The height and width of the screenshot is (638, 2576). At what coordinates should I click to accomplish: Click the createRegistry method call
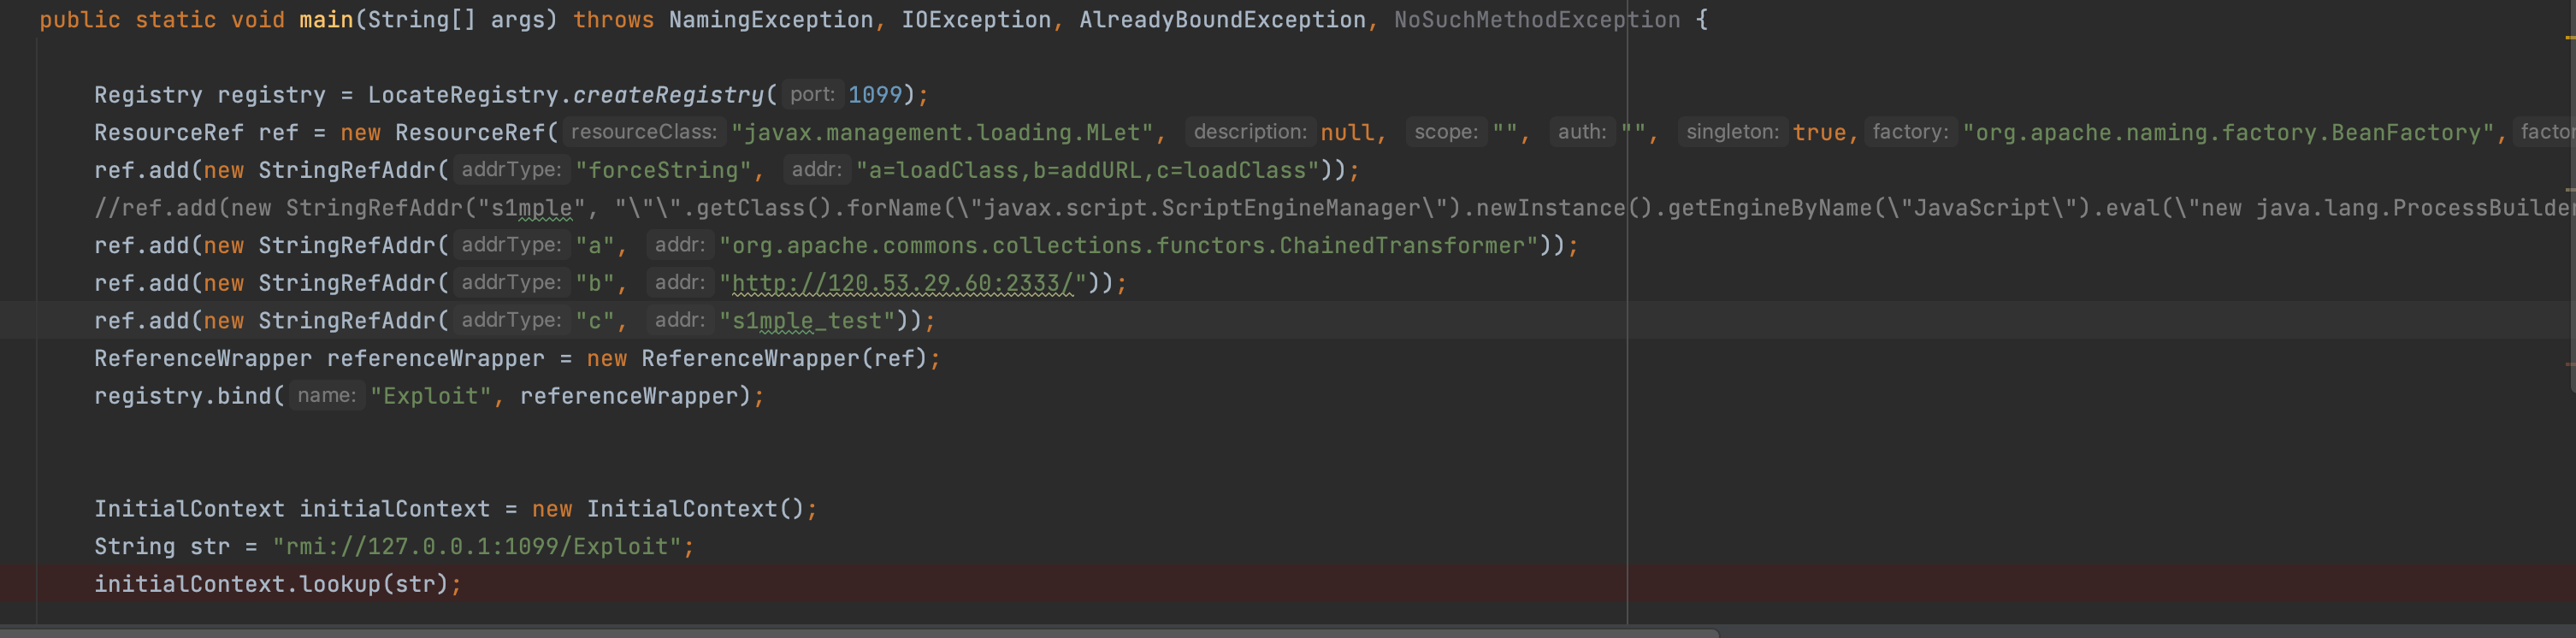[668, 95]
